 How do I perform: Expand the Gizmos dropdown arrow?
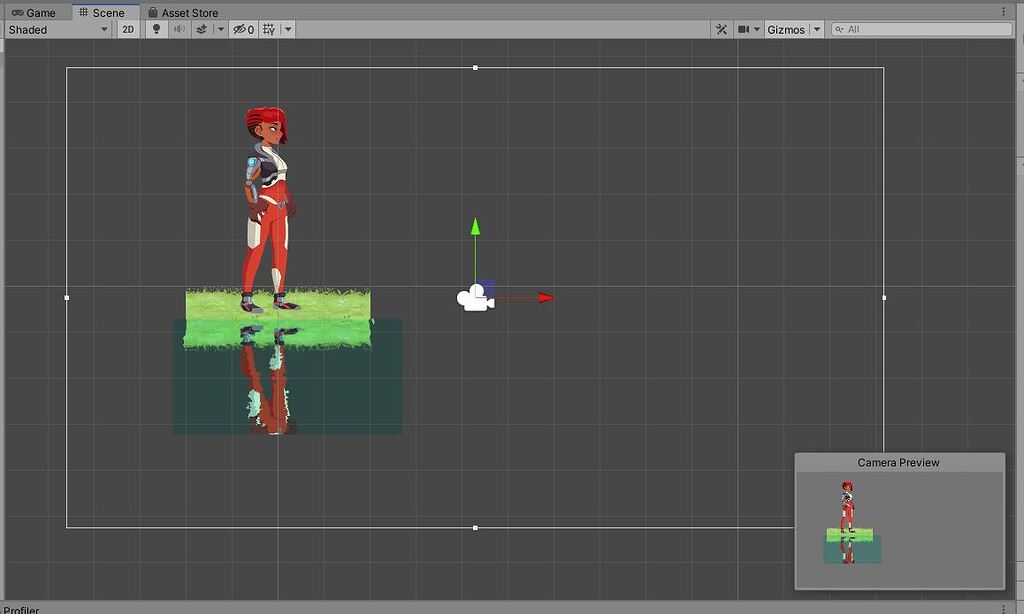tap(816, 29)
